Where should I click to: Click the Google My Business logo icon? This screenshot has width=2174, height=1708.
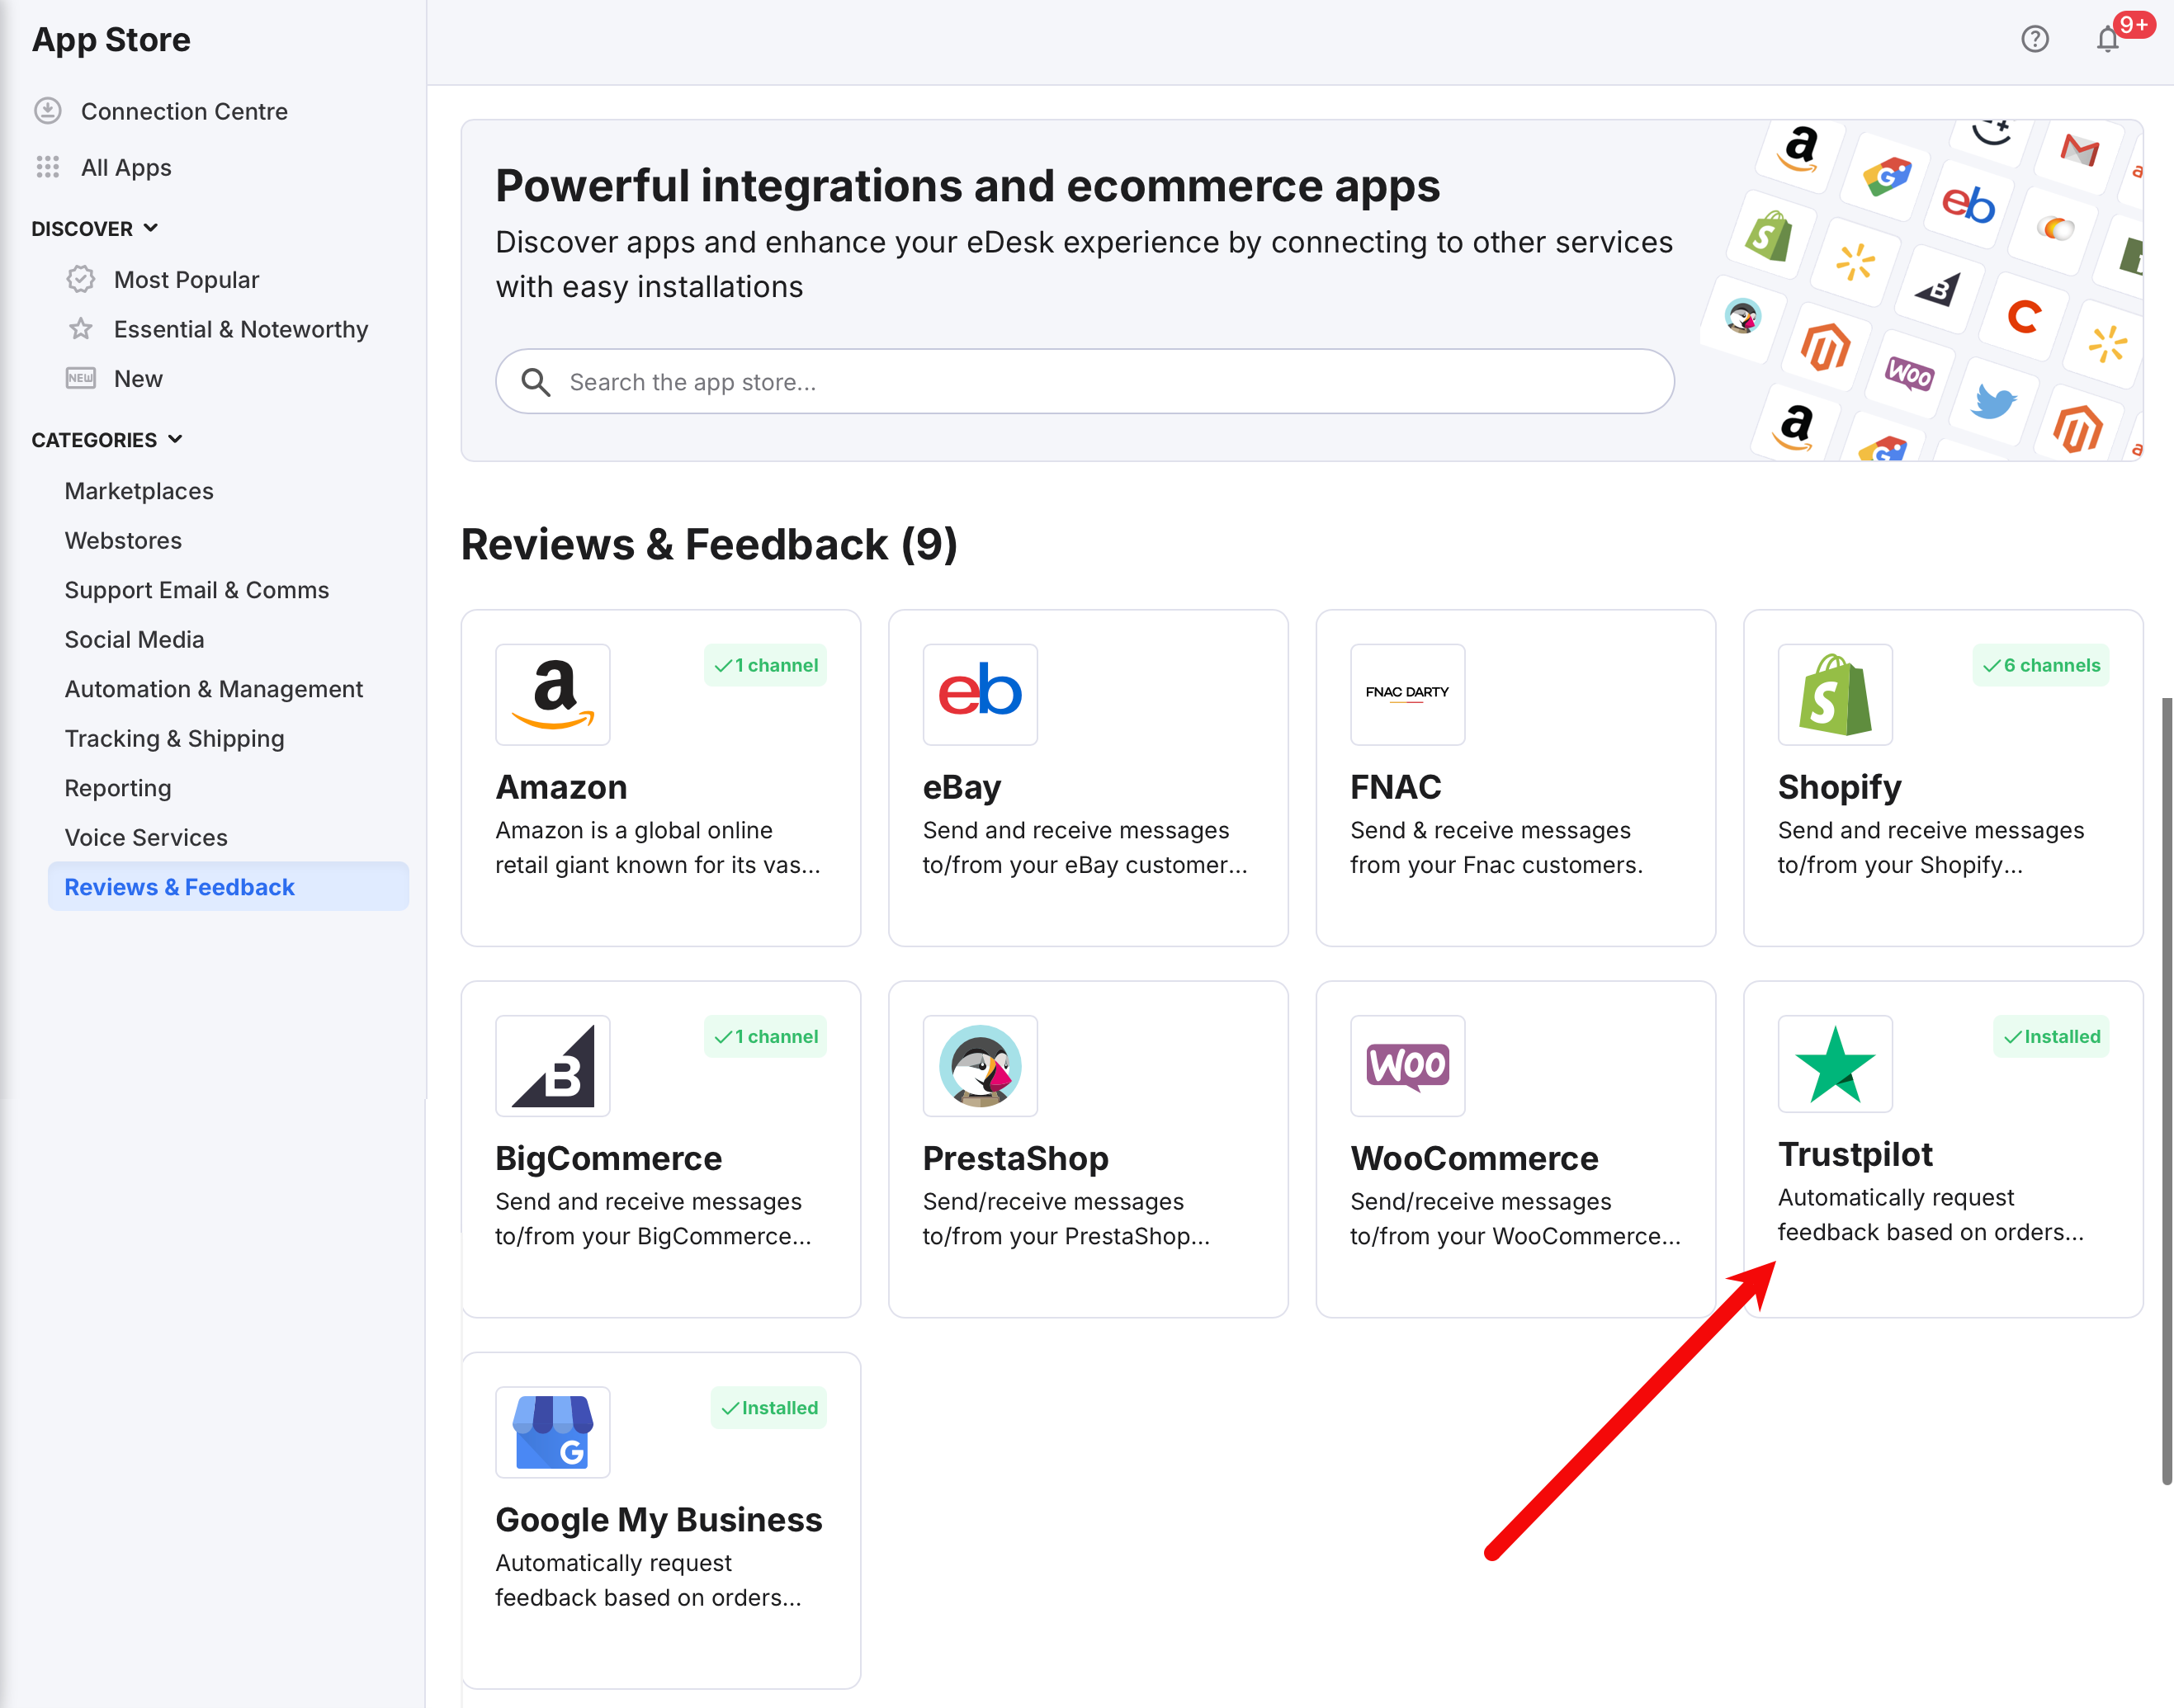[553, 1432]
